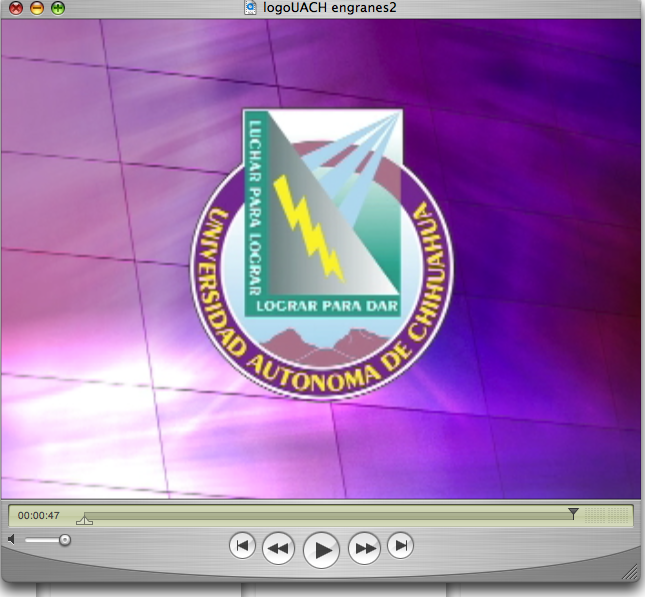Click the UACH logo in the video frame
The image size is (645, 597).
point(322,254)
